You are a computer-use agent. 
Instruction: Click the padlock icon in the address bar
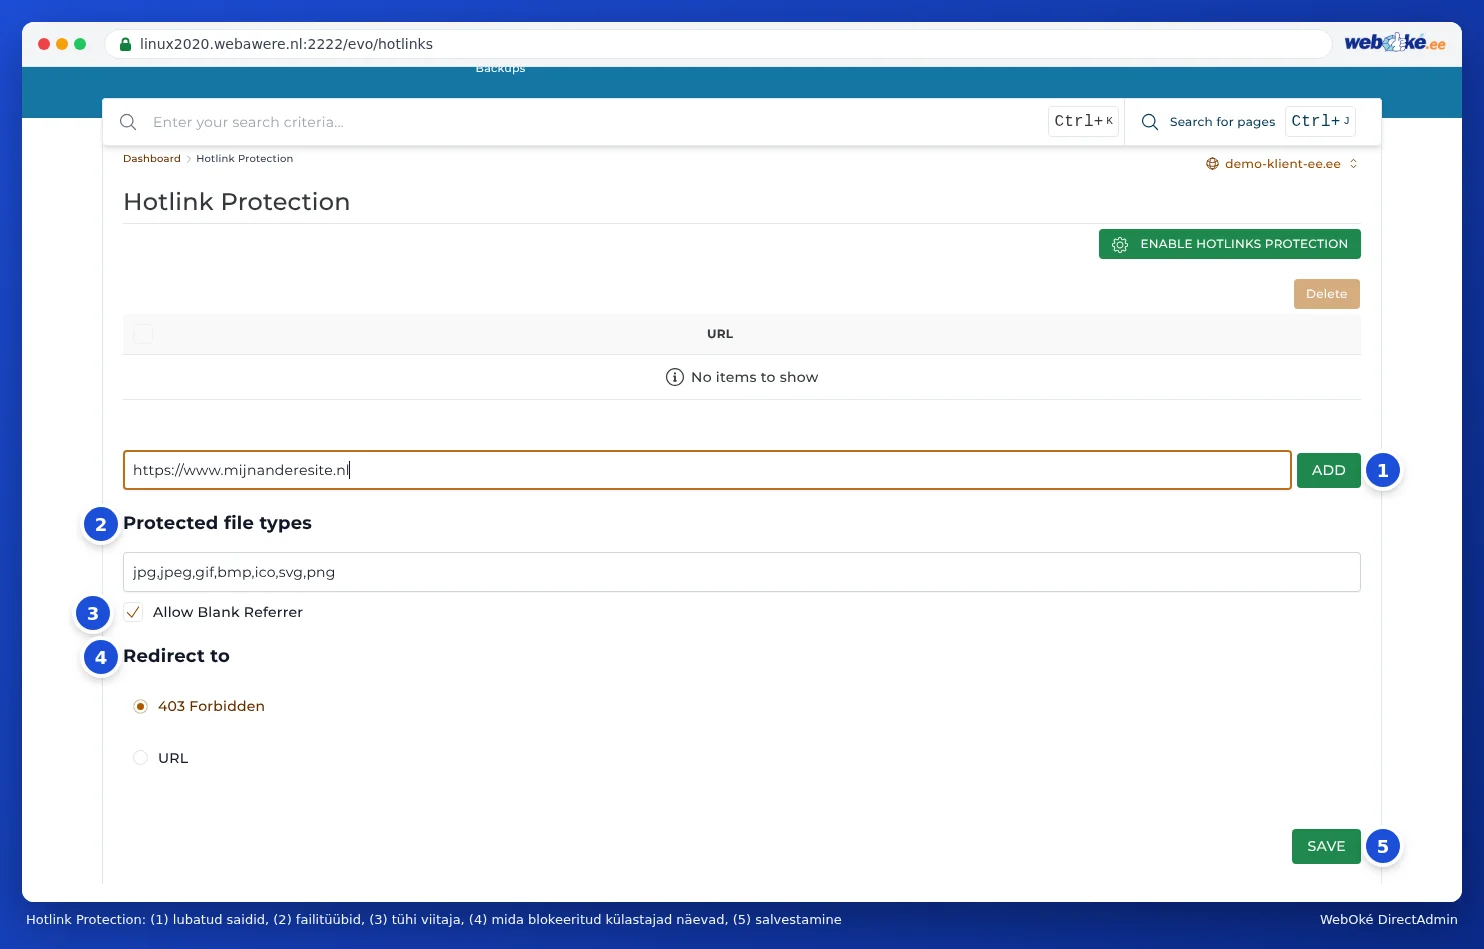pyautogui.click(x=125, y=44)
